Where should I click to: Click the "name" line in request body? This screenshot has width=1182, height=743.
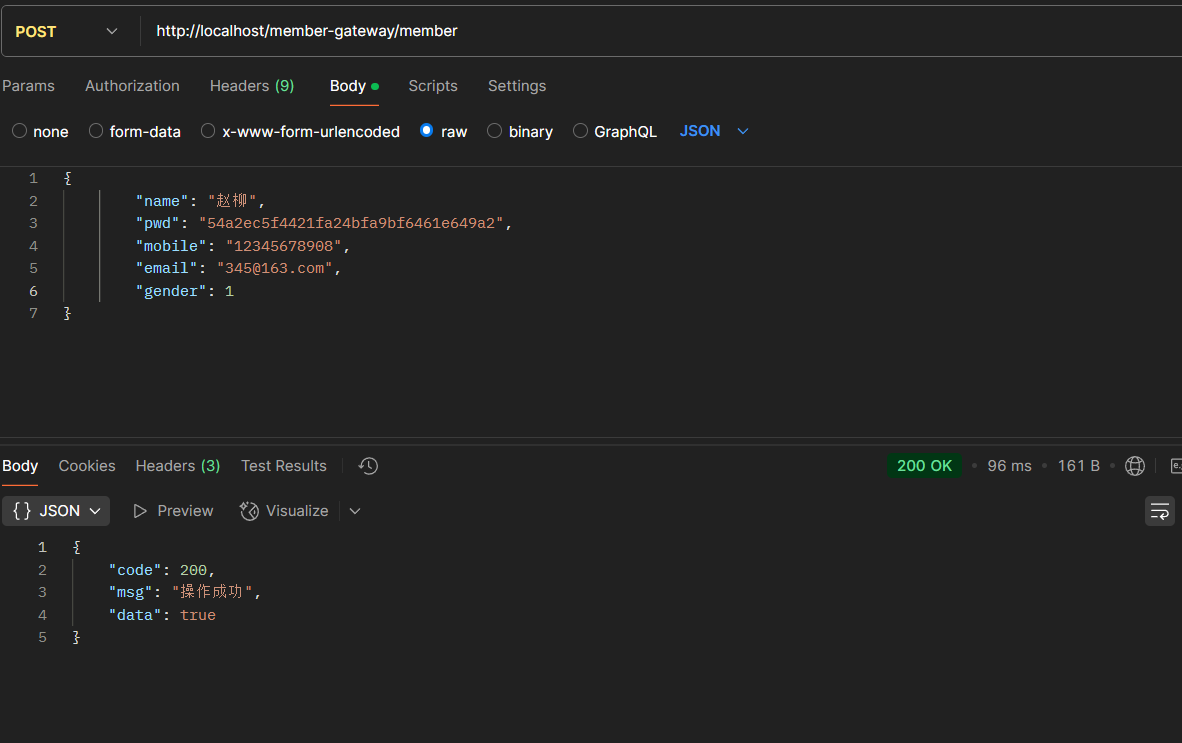pyautogui.click(x=200, y=201)
